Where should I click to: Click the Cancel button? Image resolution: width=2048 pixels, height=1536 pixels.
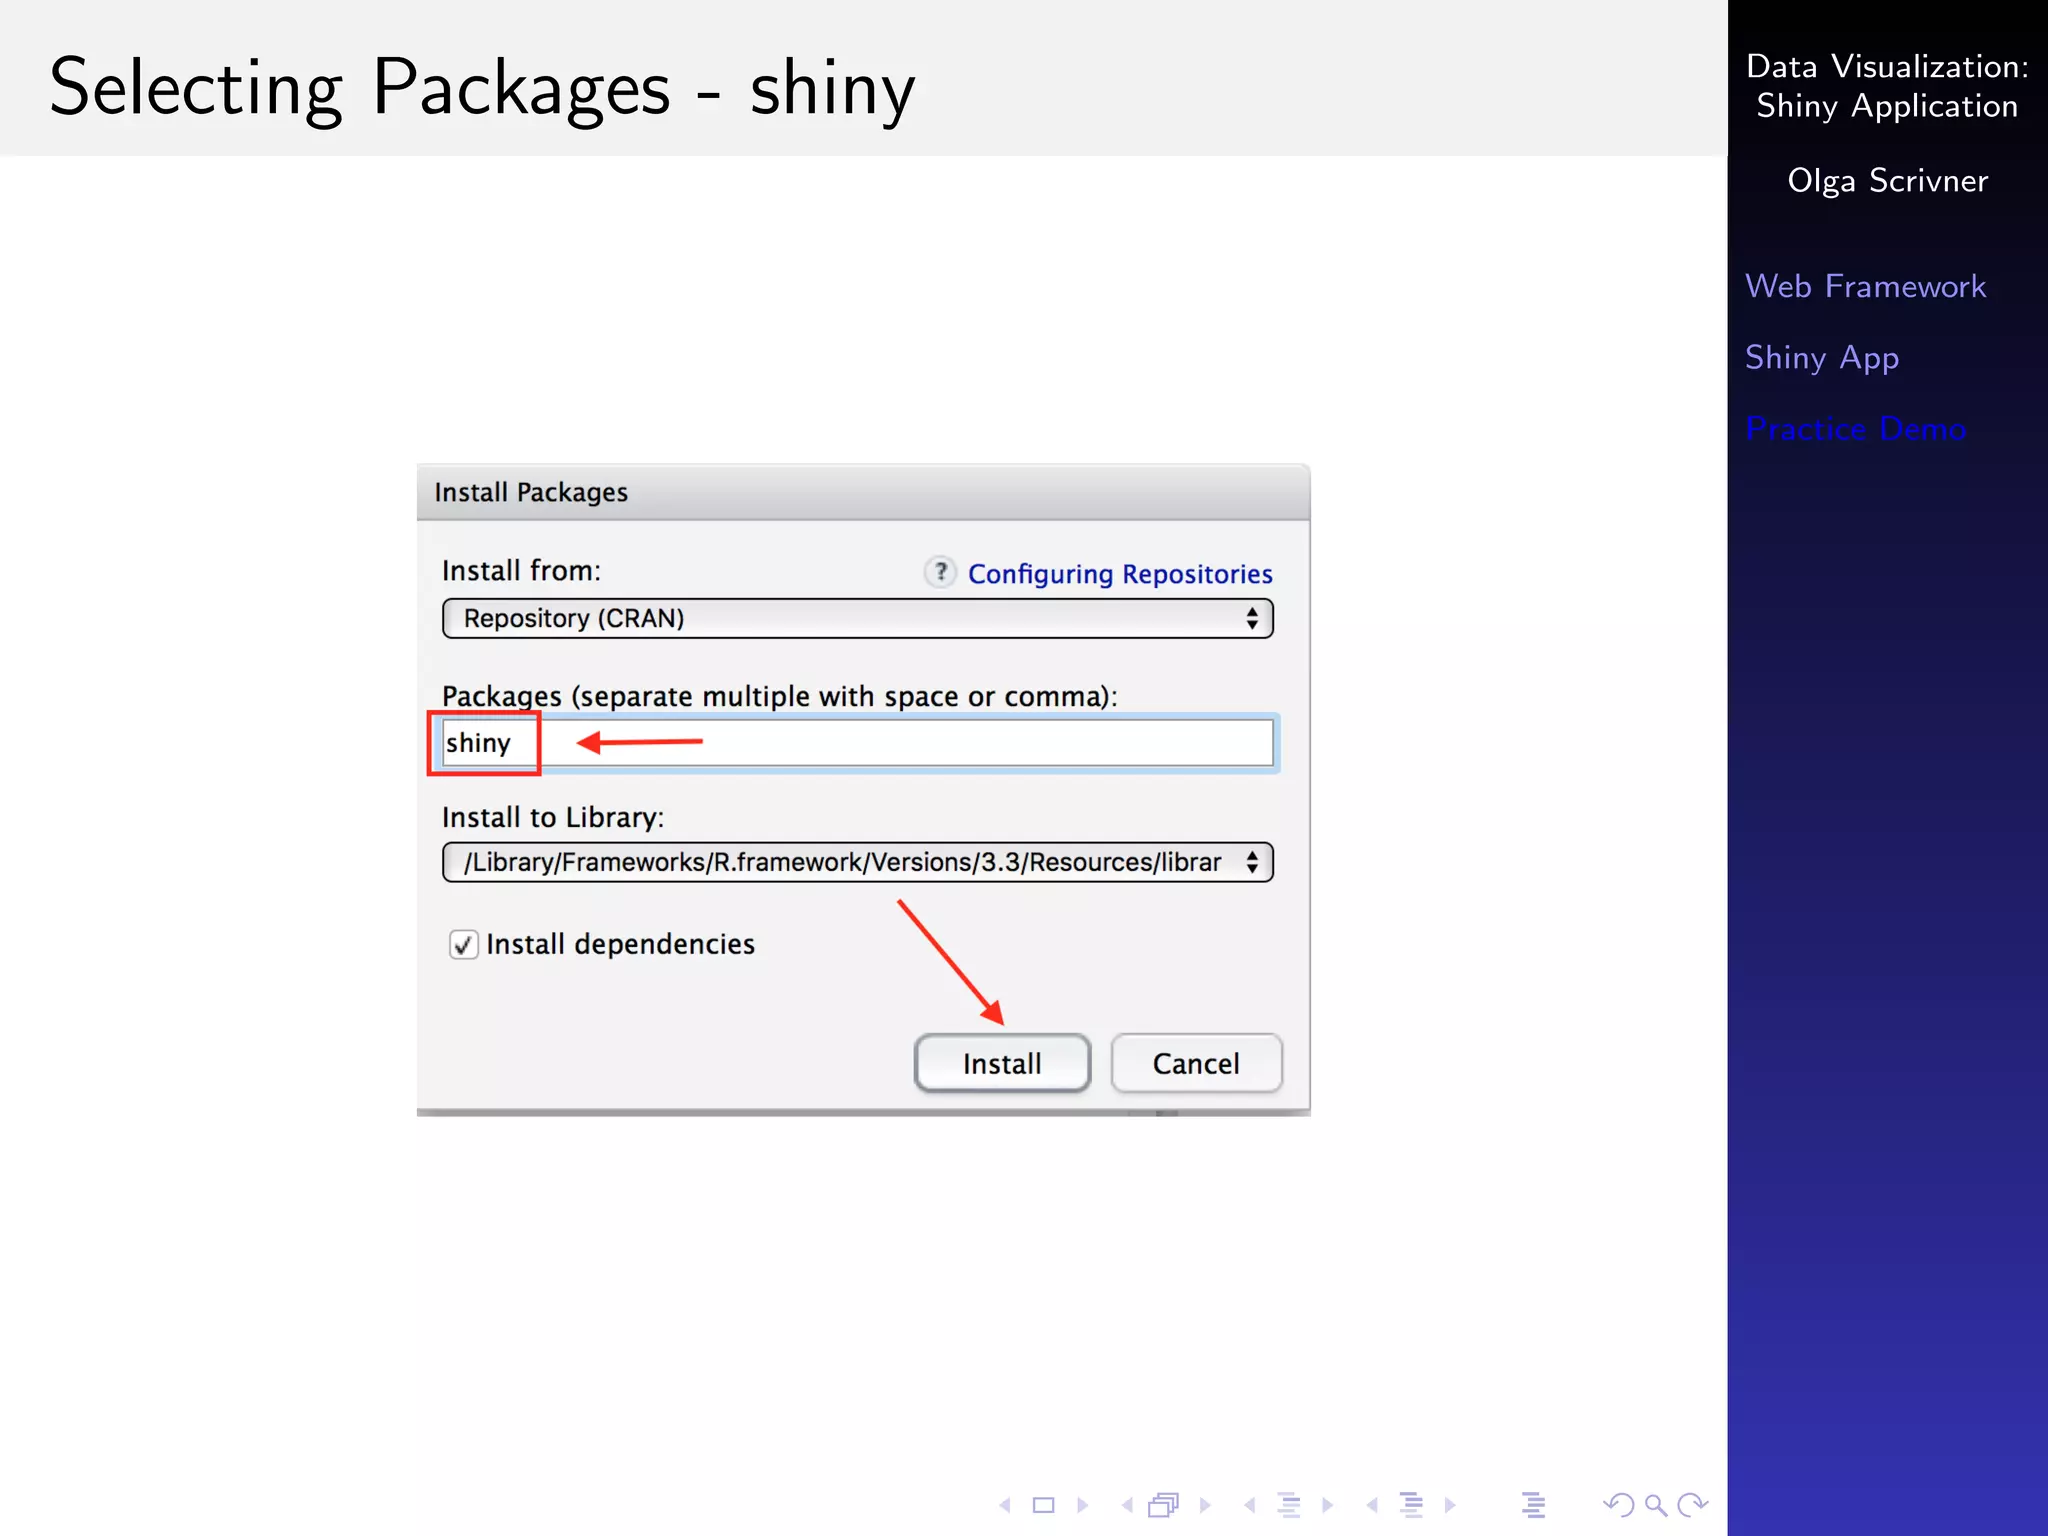pos(1196,1063)
